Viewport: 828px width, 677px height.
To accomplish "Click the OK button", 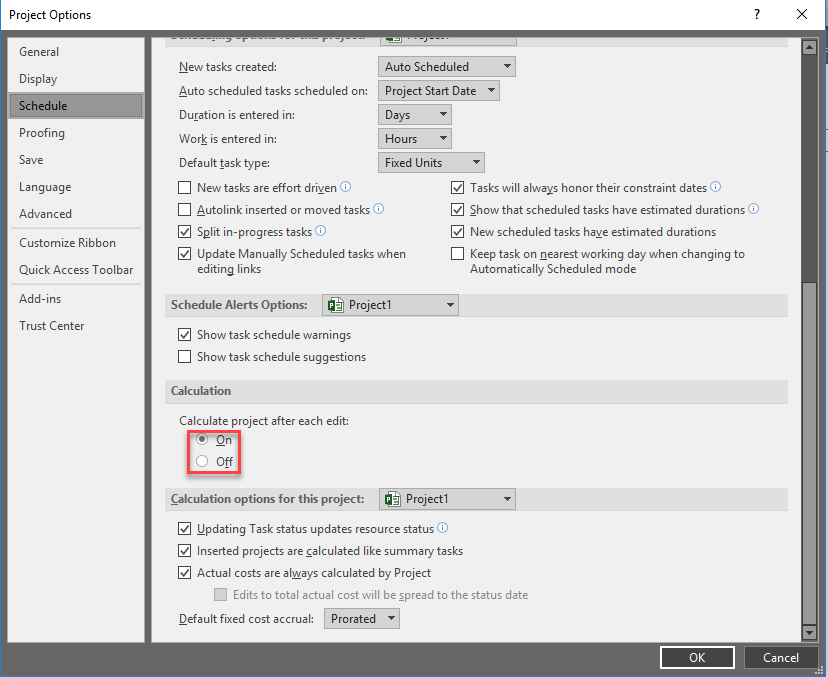I will click(697, 657).
